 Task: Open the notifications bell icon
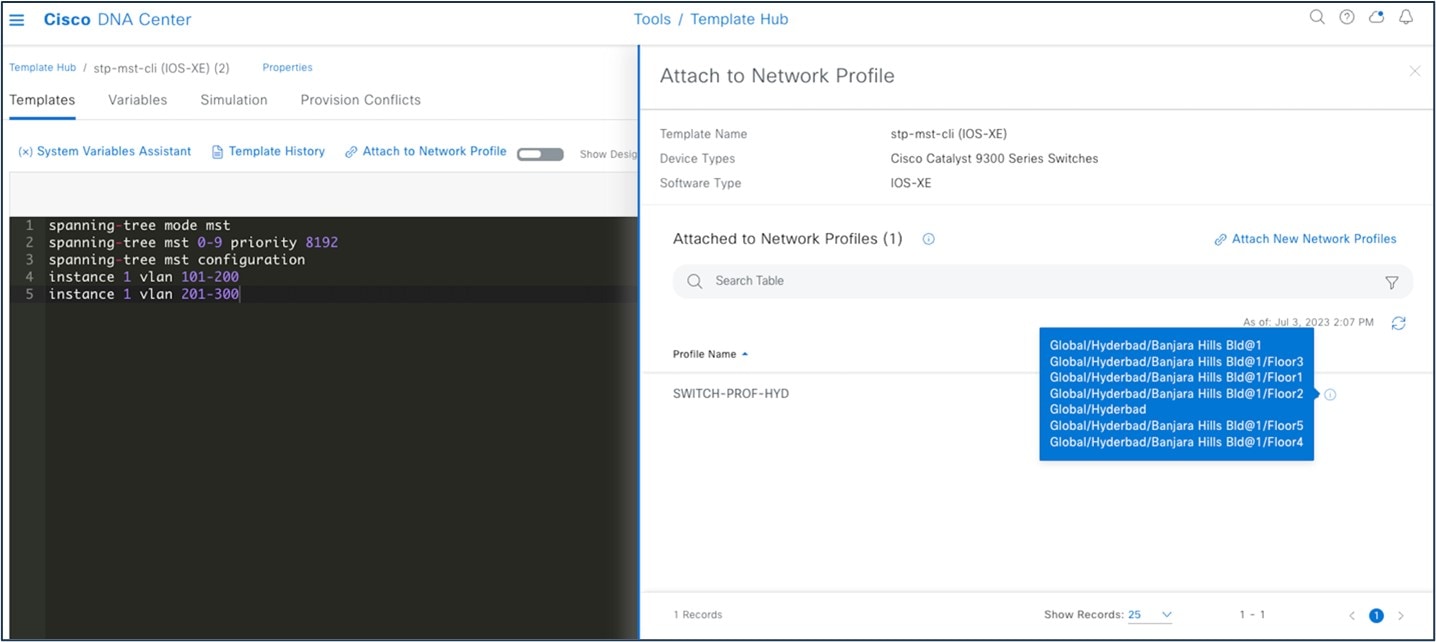(x=1406, y=17)
